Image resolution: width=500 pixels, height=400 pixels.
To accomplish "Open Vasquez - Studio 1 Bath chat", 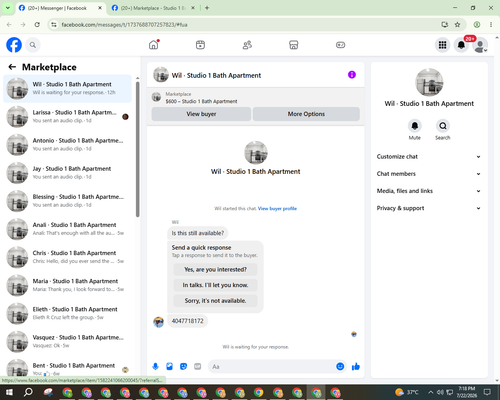I will point(68,341).
